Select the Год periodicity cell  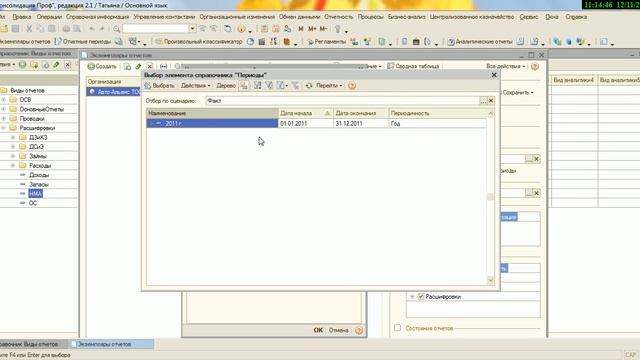tap(438, 123)
